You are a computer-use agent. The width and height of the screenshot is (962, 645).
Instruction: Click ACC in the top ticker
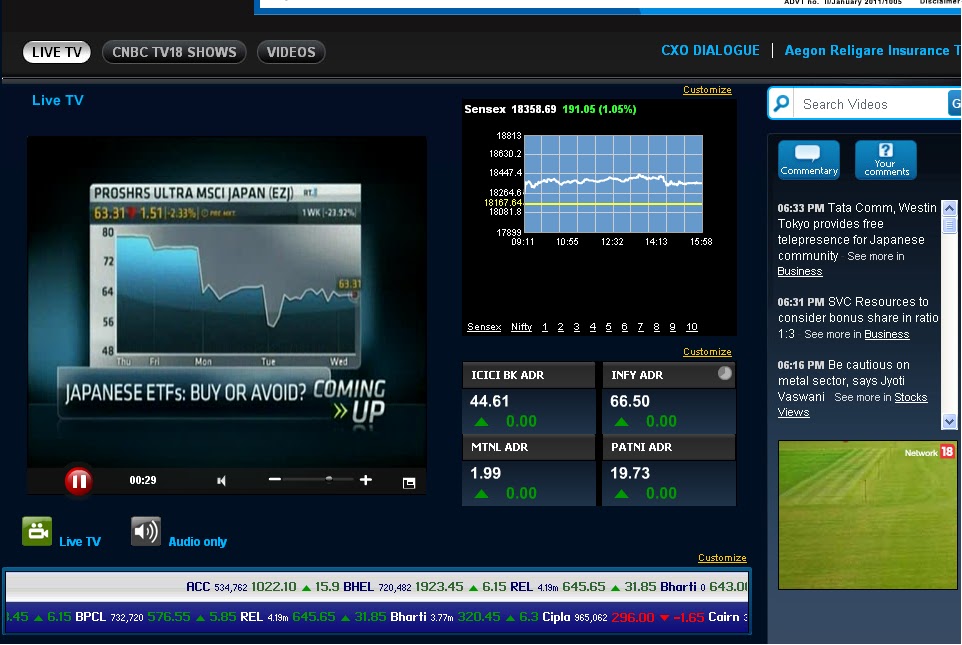tap(198, 587)
